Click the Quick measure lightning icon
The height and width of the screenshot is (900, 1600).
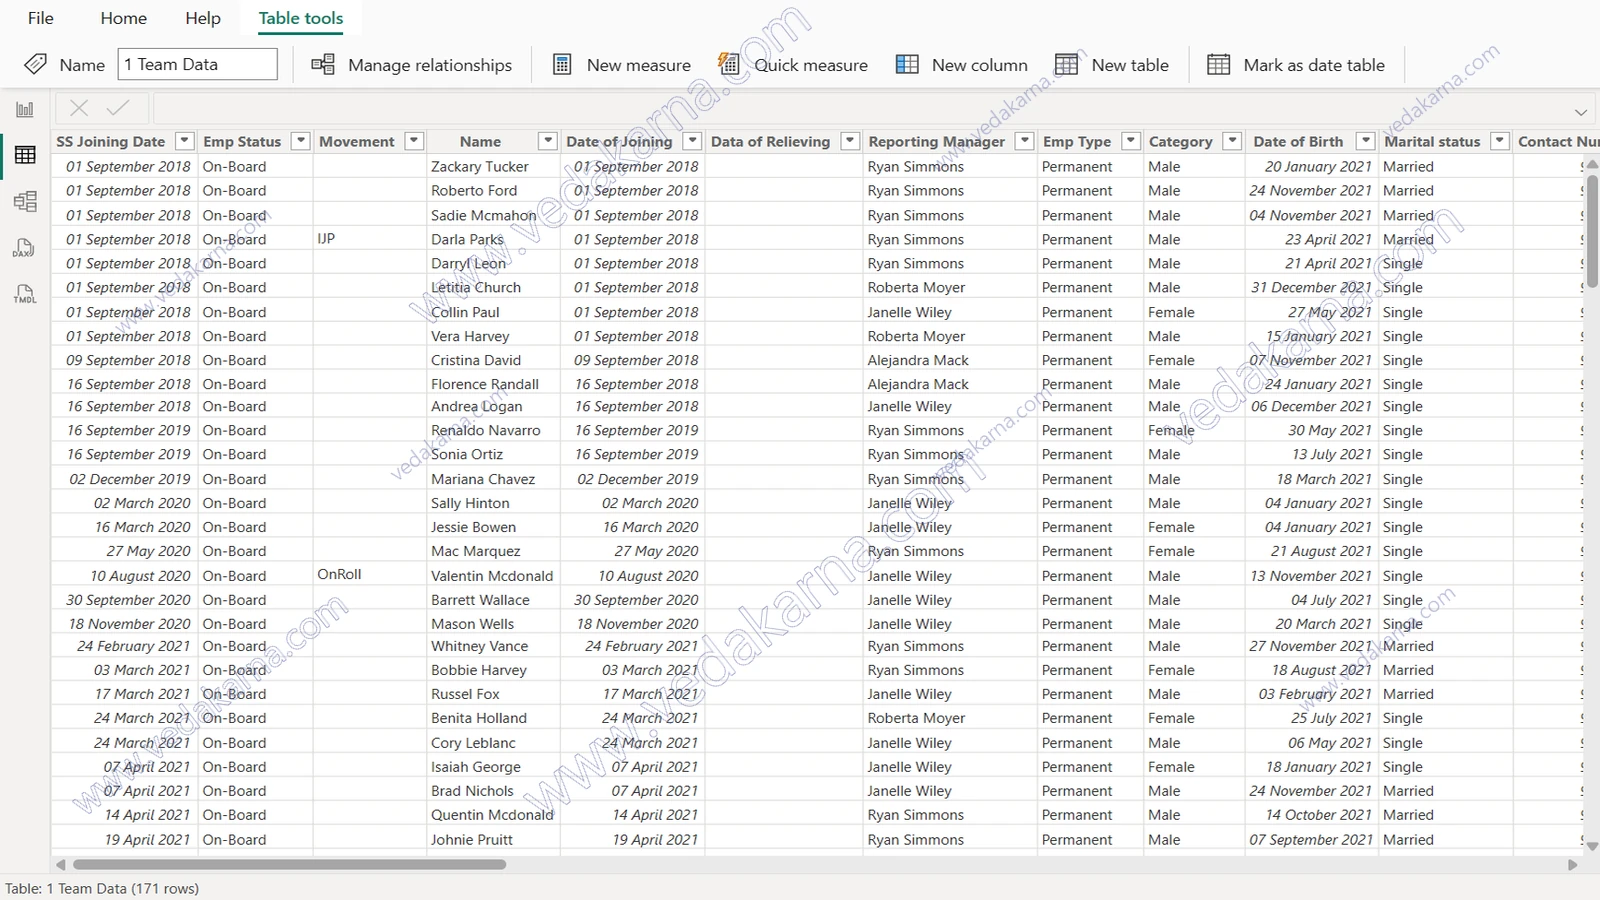pos(729,65)
